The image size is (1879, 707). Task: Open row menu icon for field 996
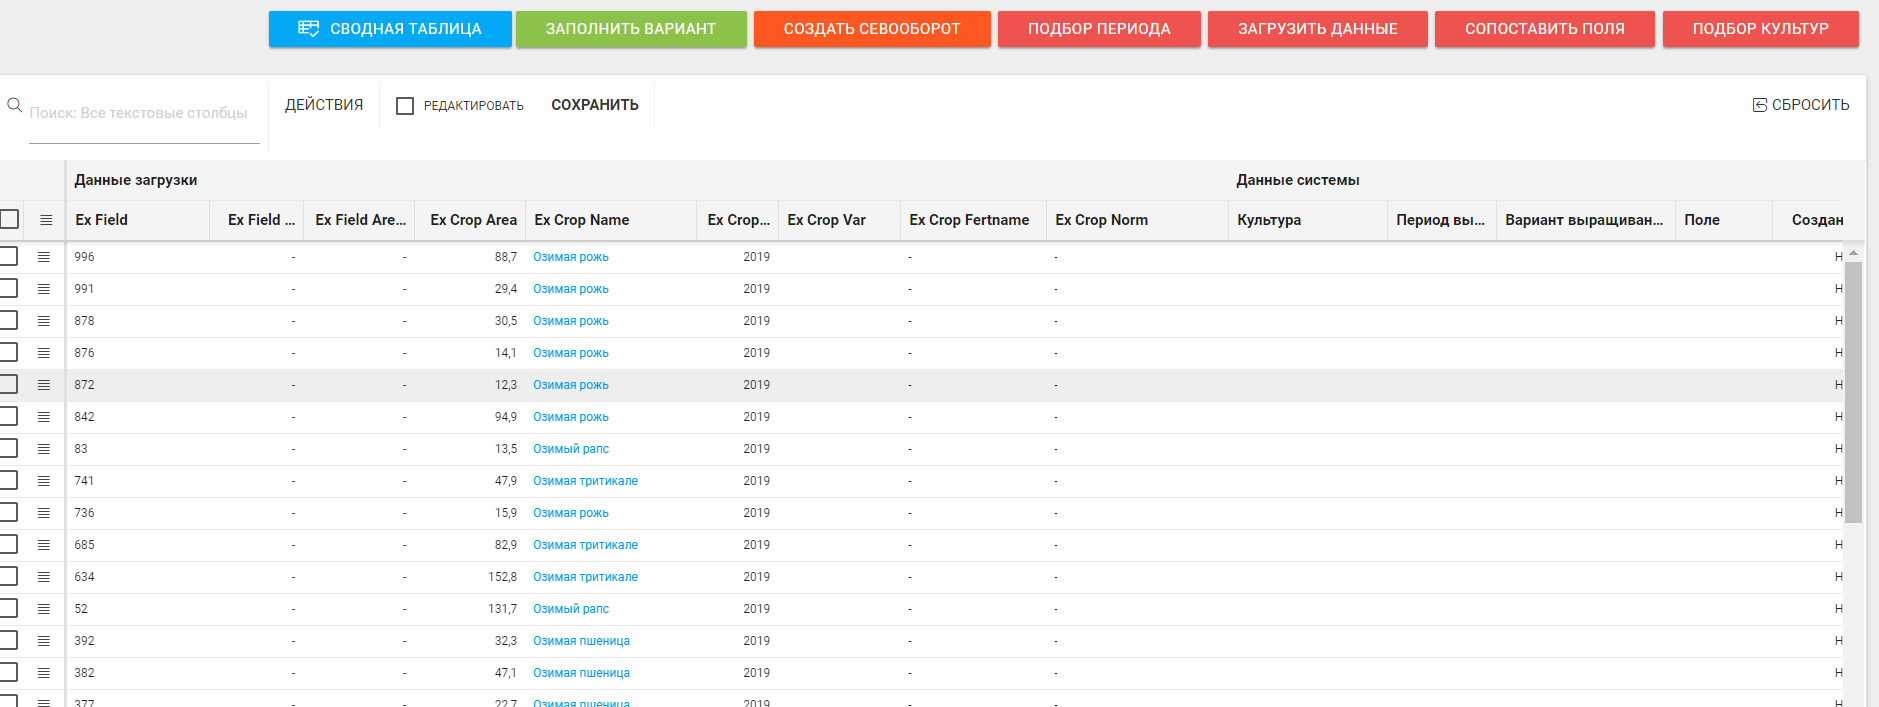[x=44, y=257]
